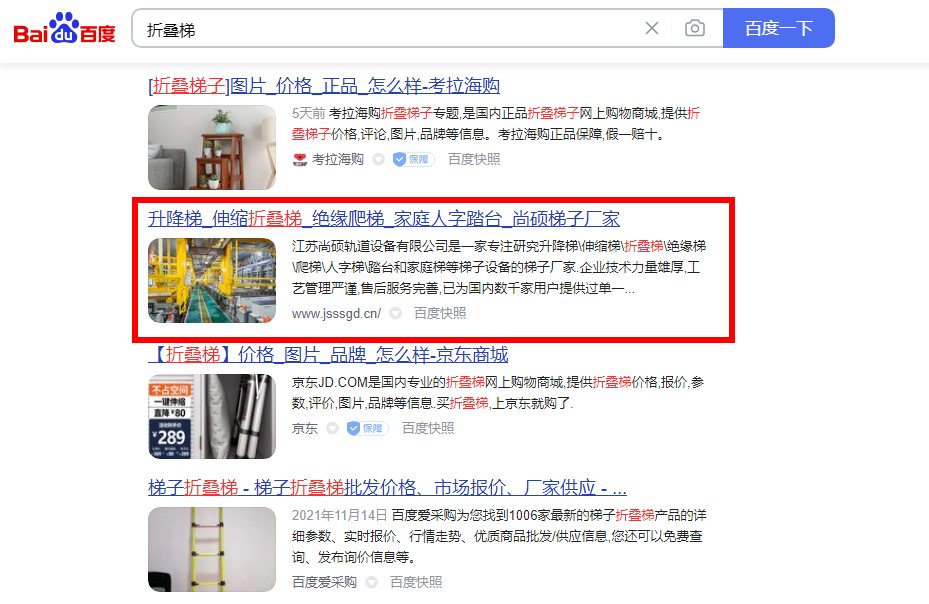Click the Baidu logo
The width and height of the screenshot is (929, 604).
65,28
